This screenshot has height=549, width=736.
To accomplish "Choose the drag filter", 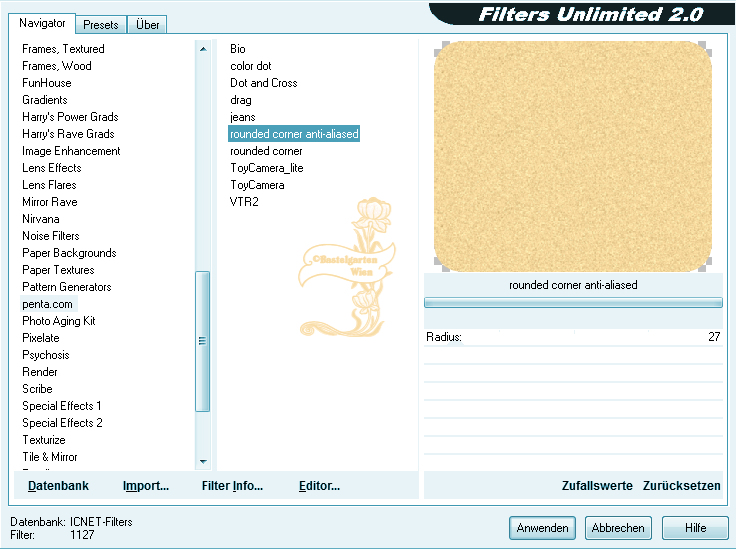I will [x=241, y=100].
